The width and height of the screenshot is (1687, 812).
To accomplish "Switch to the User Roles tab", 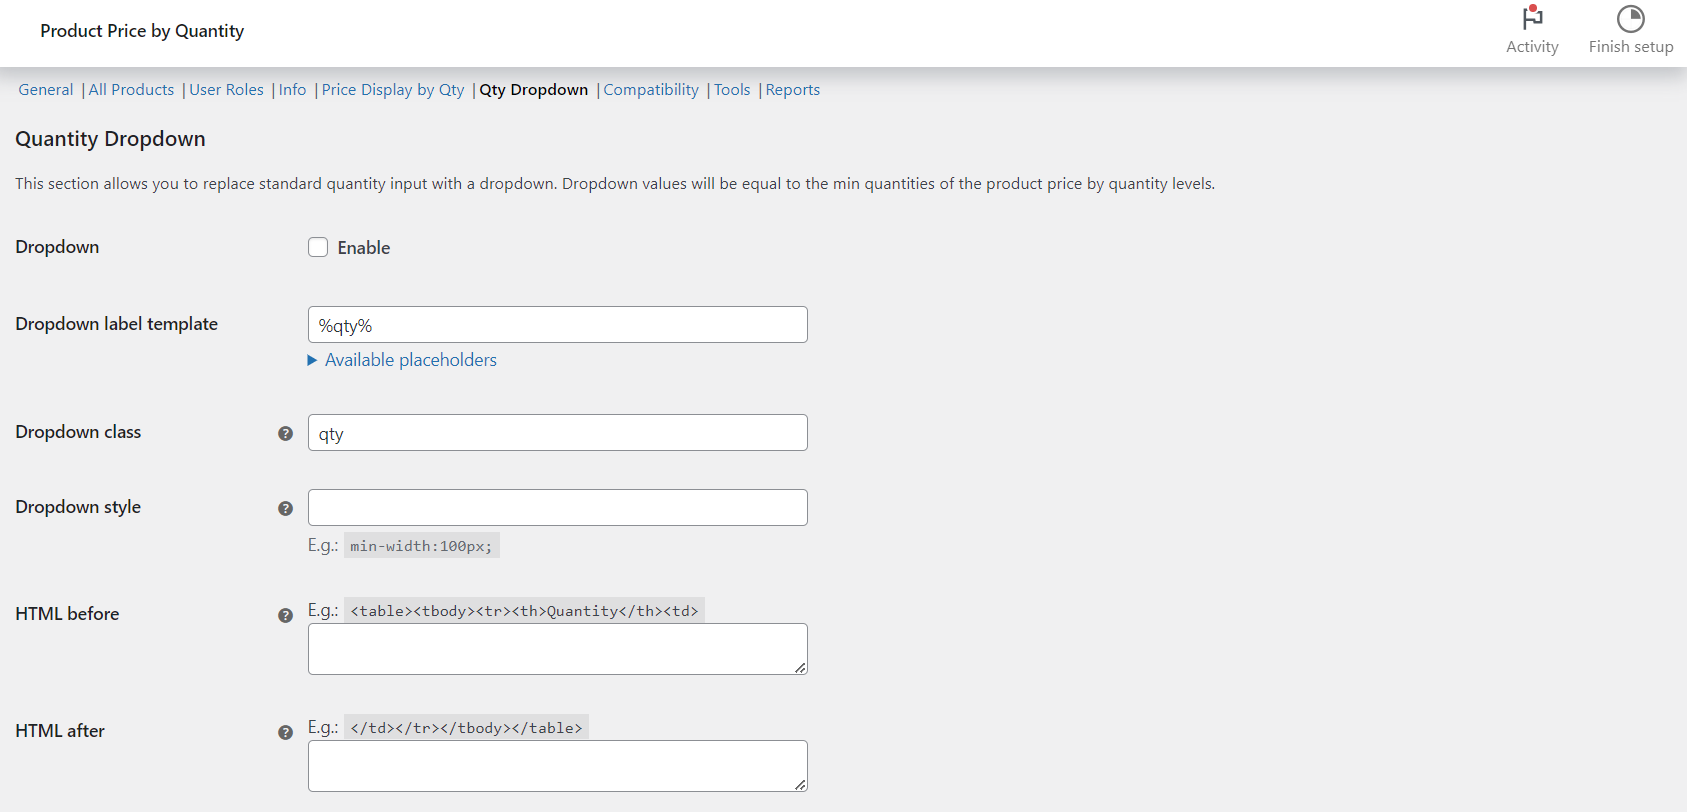I will [x=226, y=89].
